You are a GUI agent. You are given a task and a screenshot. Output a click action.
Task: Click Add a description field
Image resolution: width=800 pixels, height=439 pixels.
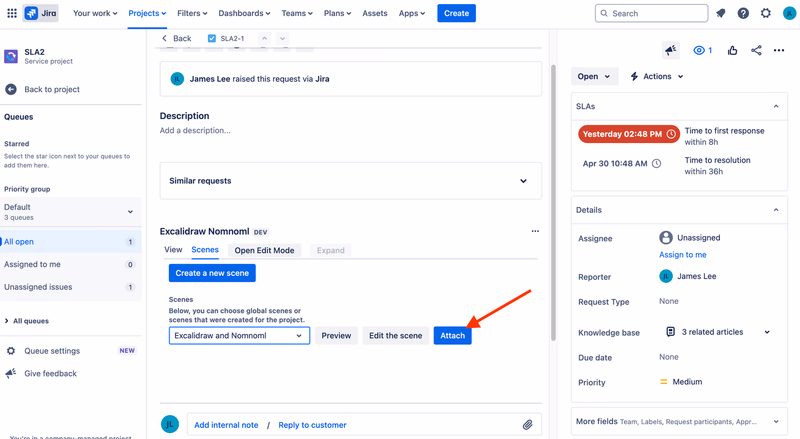195,130
